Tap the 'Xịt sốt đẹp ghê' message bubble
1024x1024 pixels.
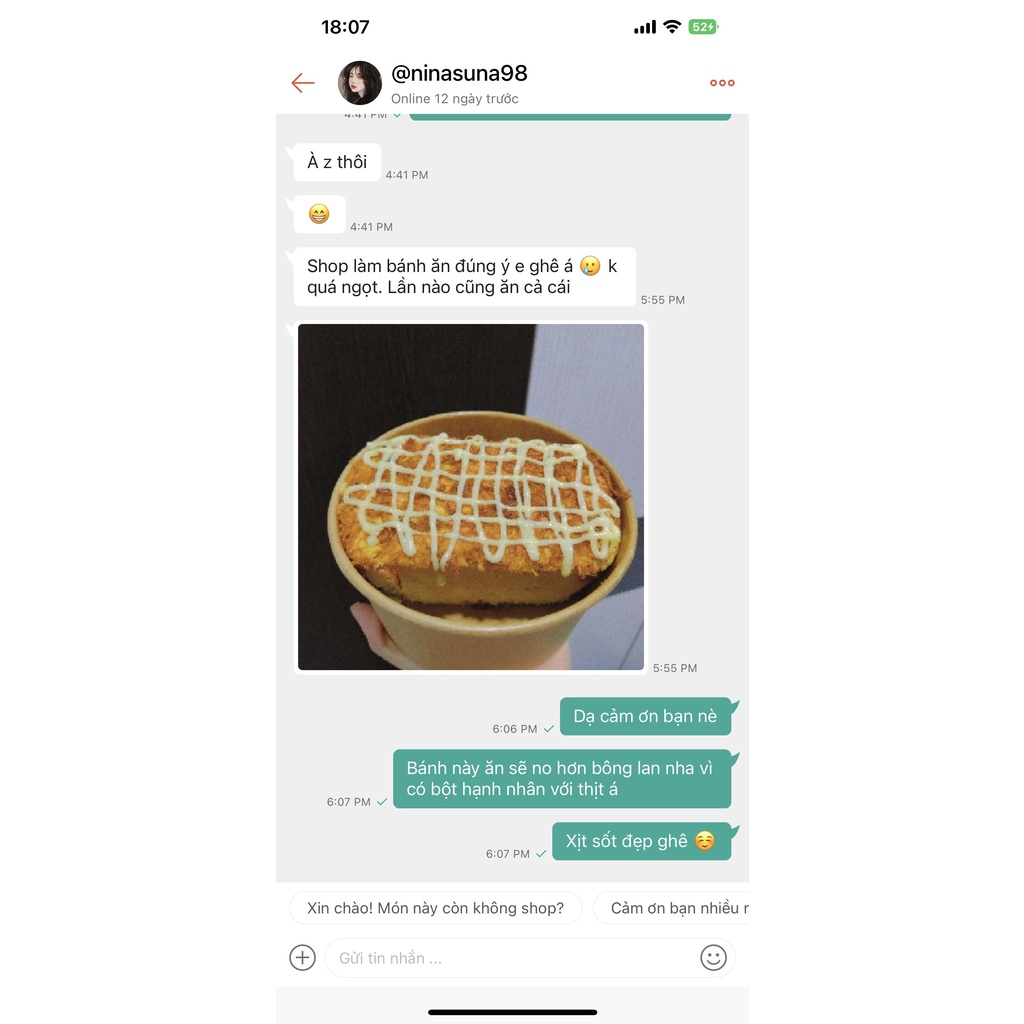tap(641, 841)
